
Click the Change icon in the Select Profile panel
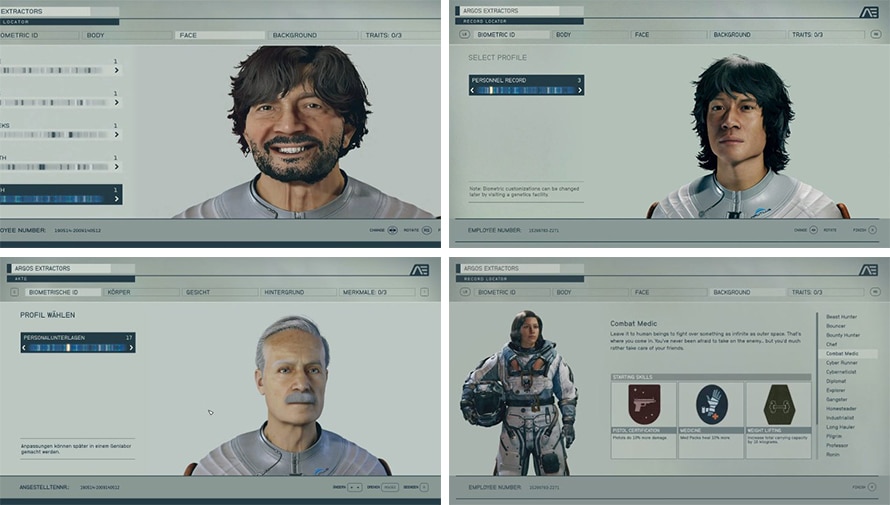[813, 230]
